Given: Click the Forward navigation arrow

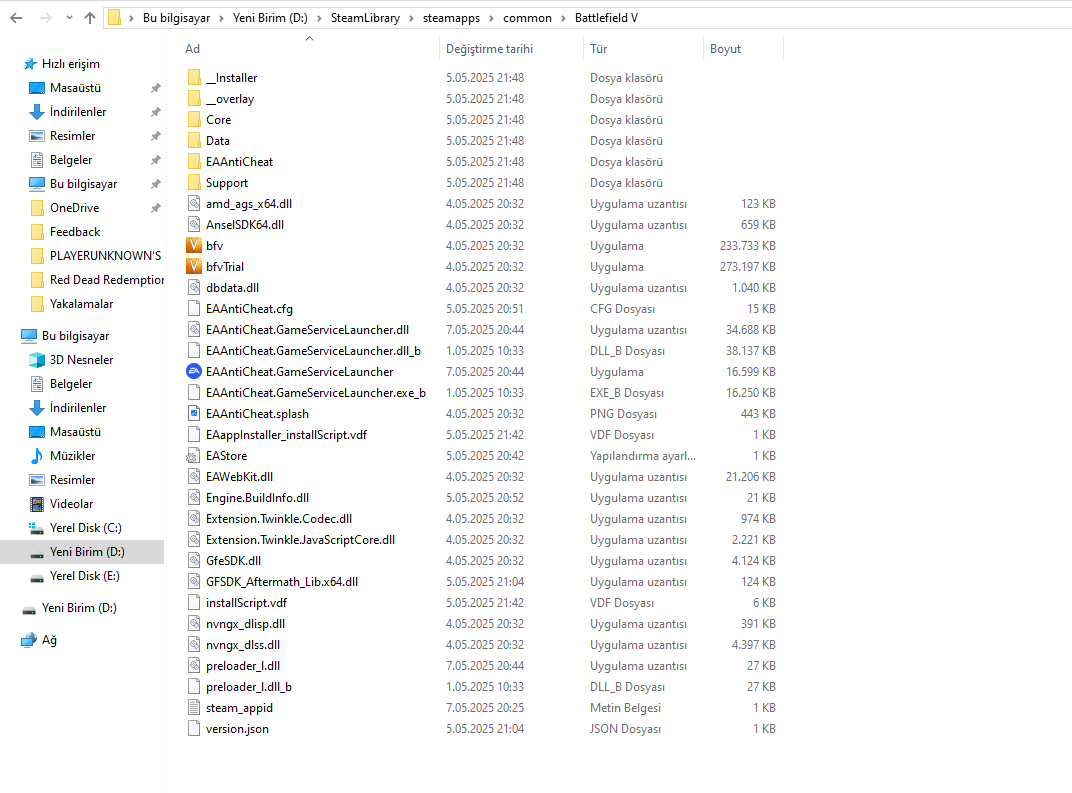Looking at the screenshot, I should click(x=46, y=18).
